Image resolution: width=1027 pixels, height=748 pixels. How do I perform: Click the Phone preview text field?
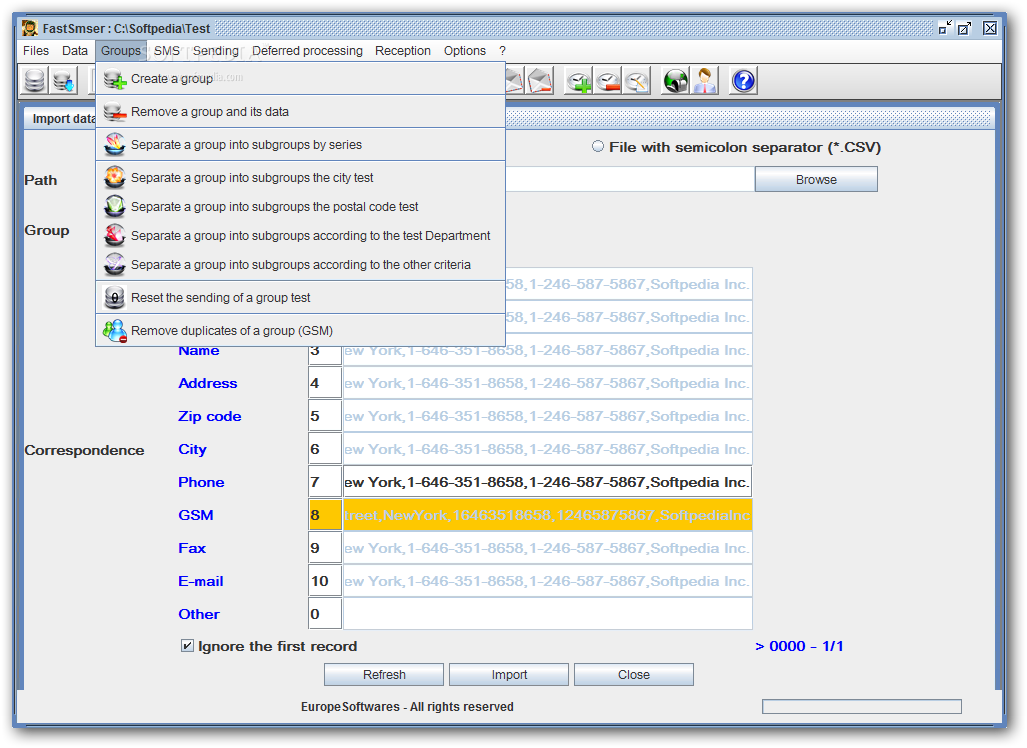point(548,482)
